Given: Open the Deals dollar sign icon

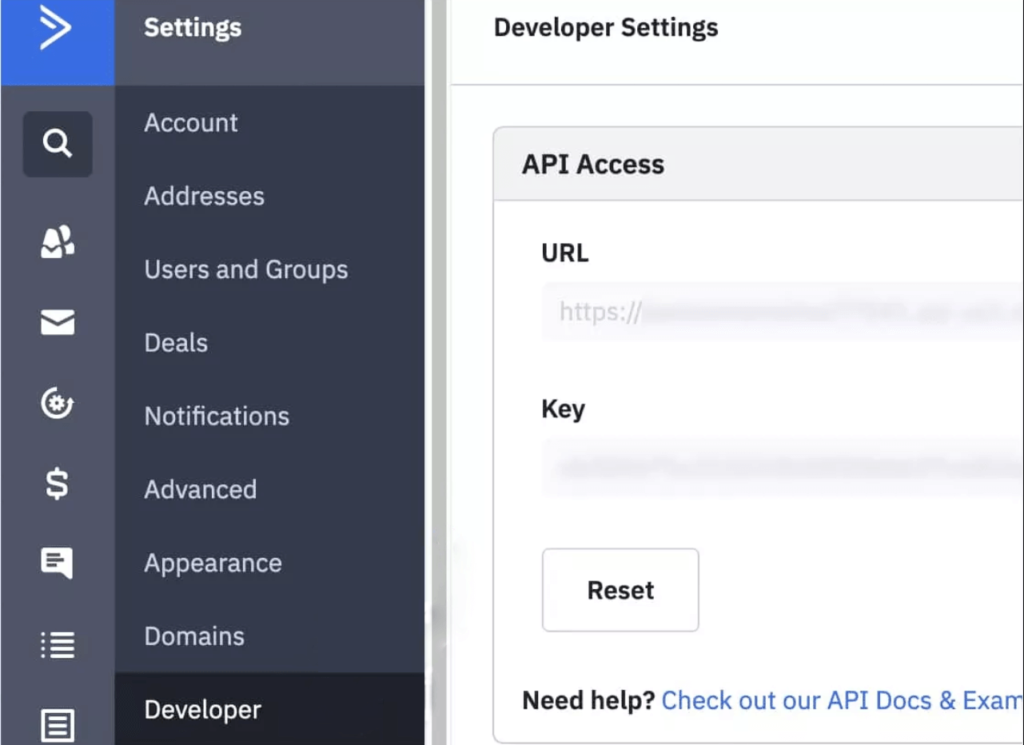Looking at the screenshot, I should (57, 484).
